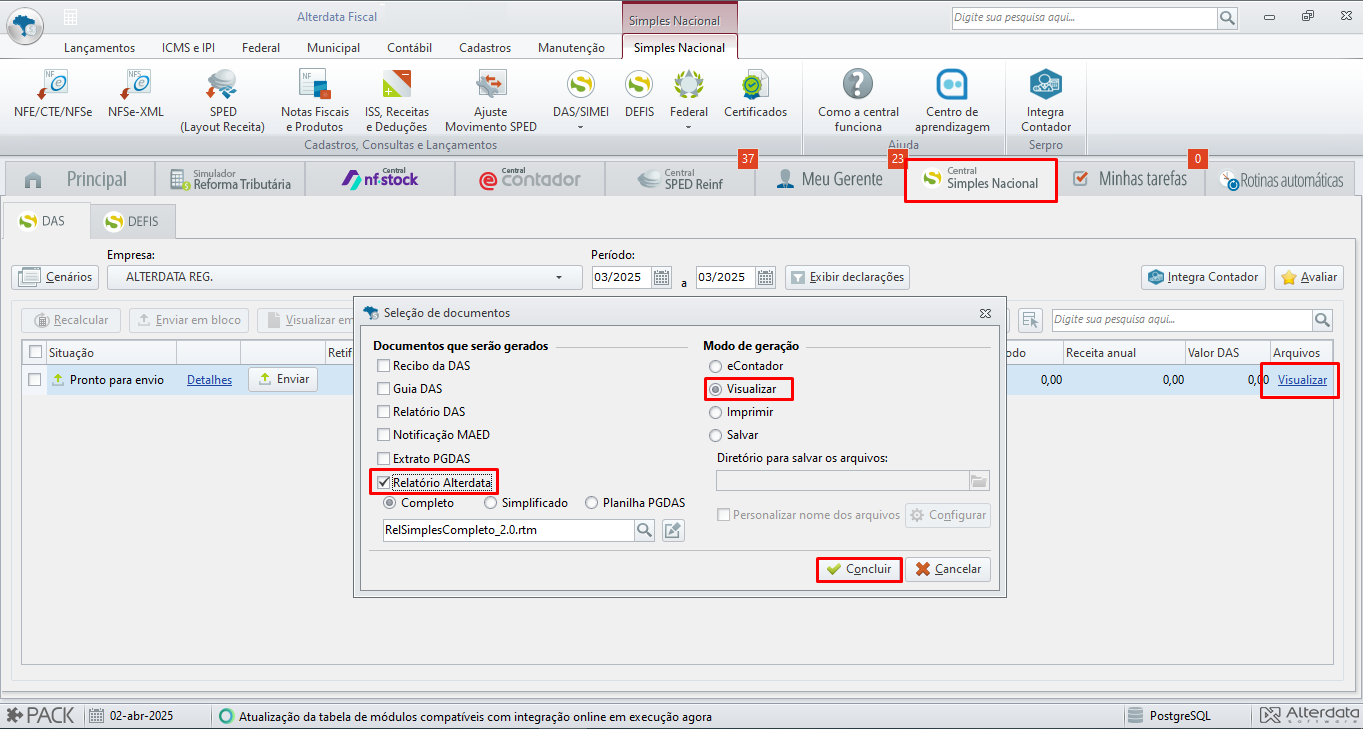Expand the Empresa dropdown showing ALTERDATA REG.
The width and height of the screenshot is (1363, 729).
coord(558,277)
